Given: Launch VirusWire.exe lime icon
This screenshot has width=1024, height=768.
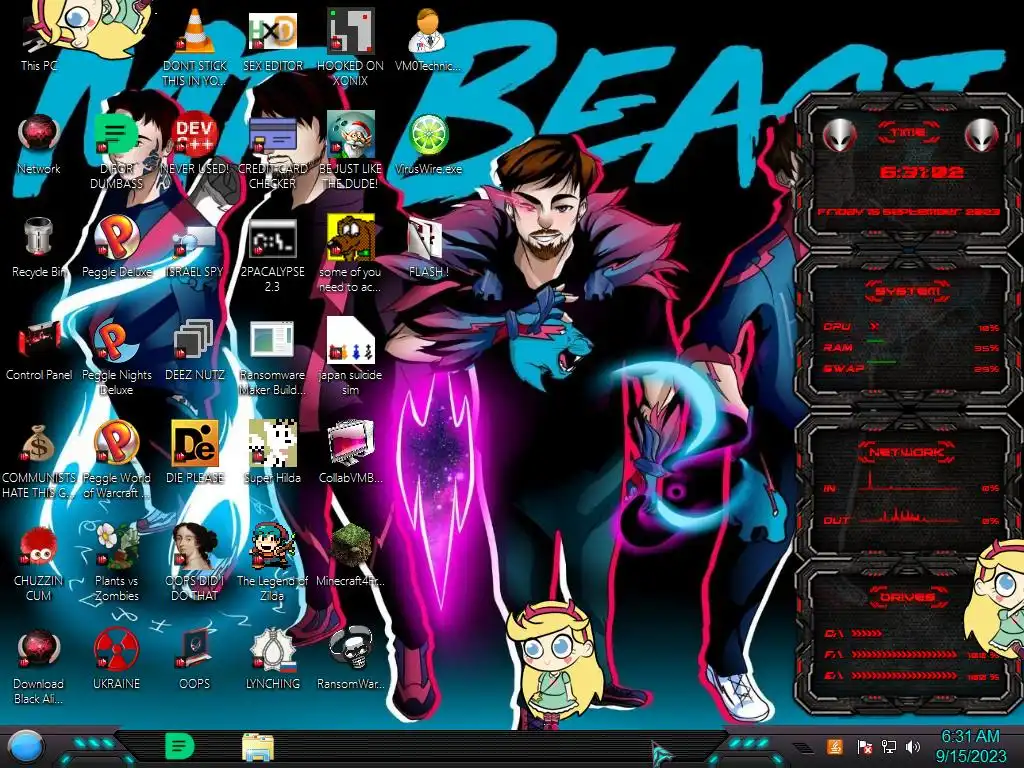Looking at the screenshot, I should pyautogui.click(x=428, y=144).
